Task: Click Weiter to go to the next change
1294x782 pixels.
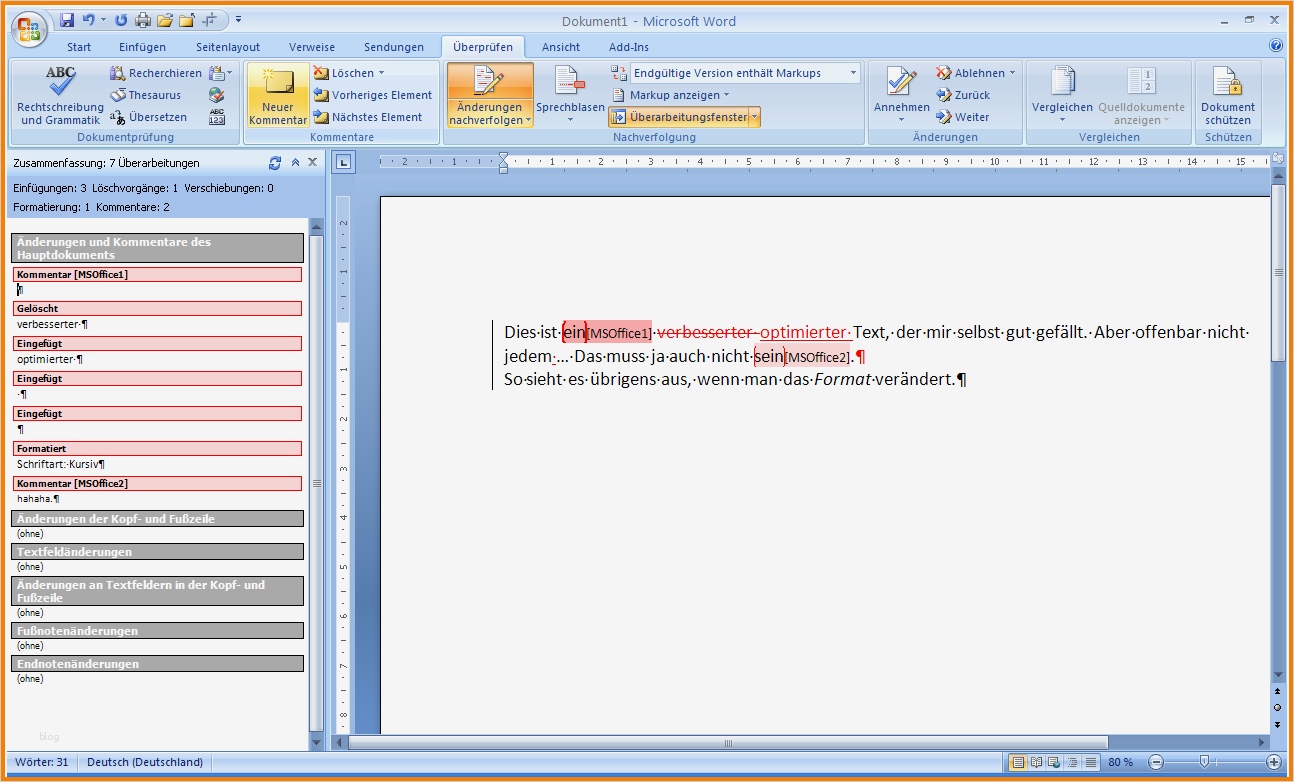Action: 963,117
